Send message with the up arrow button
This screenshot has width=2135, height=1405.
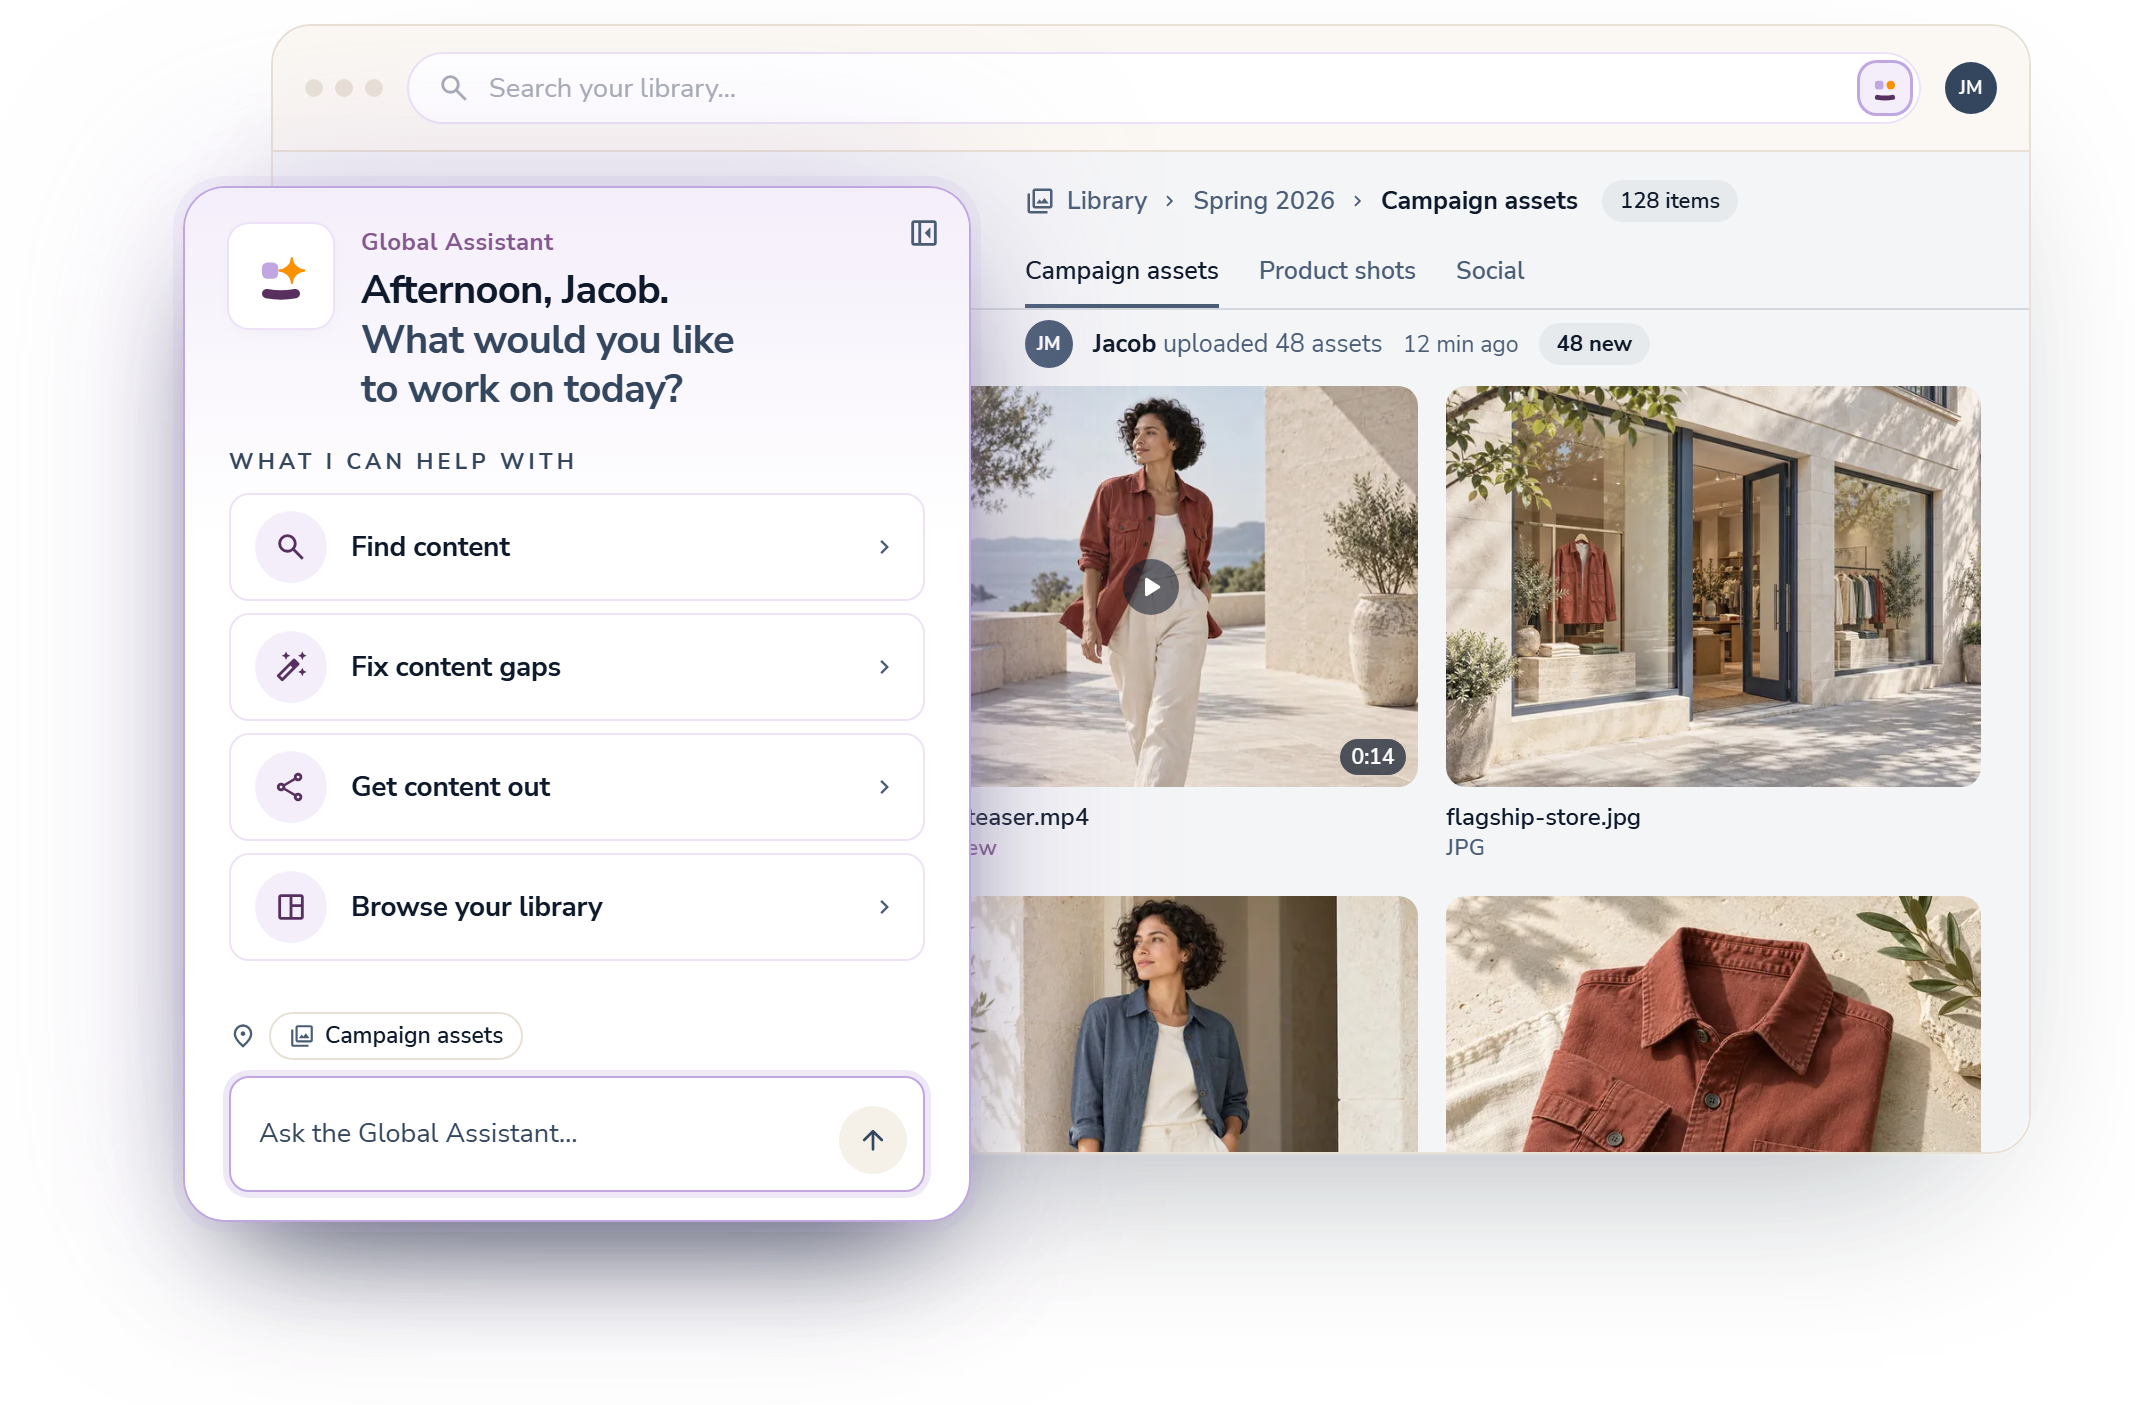pos(872,1139)
